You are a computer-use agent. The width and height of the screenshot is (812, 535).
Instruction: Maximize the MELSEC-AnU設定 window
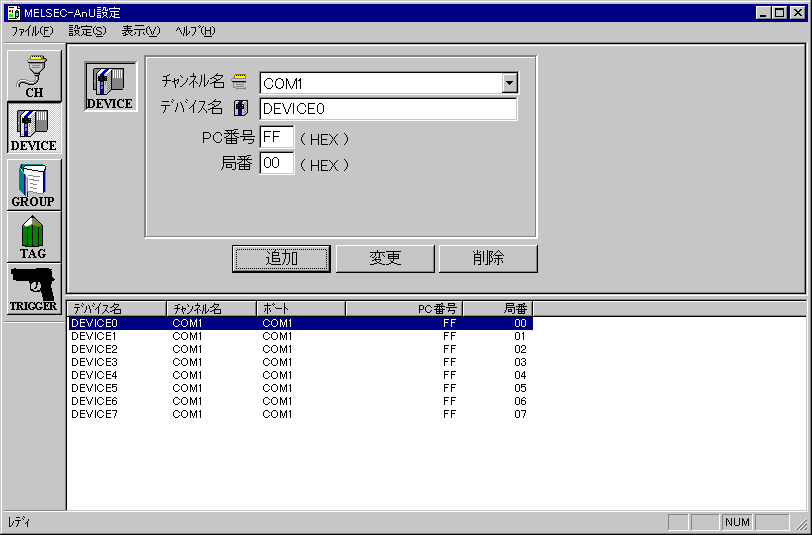coord(778,13)
